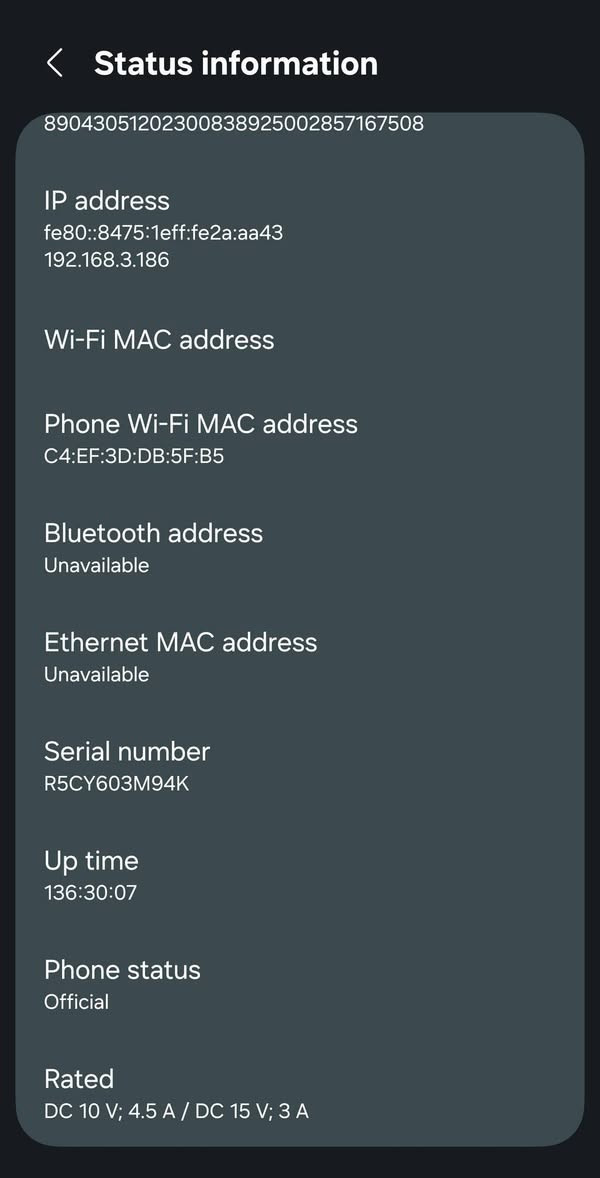Select the Ethernet MAC address label
The width and height of the screenshot is (600, 1178).
click(x=180, y=642)
